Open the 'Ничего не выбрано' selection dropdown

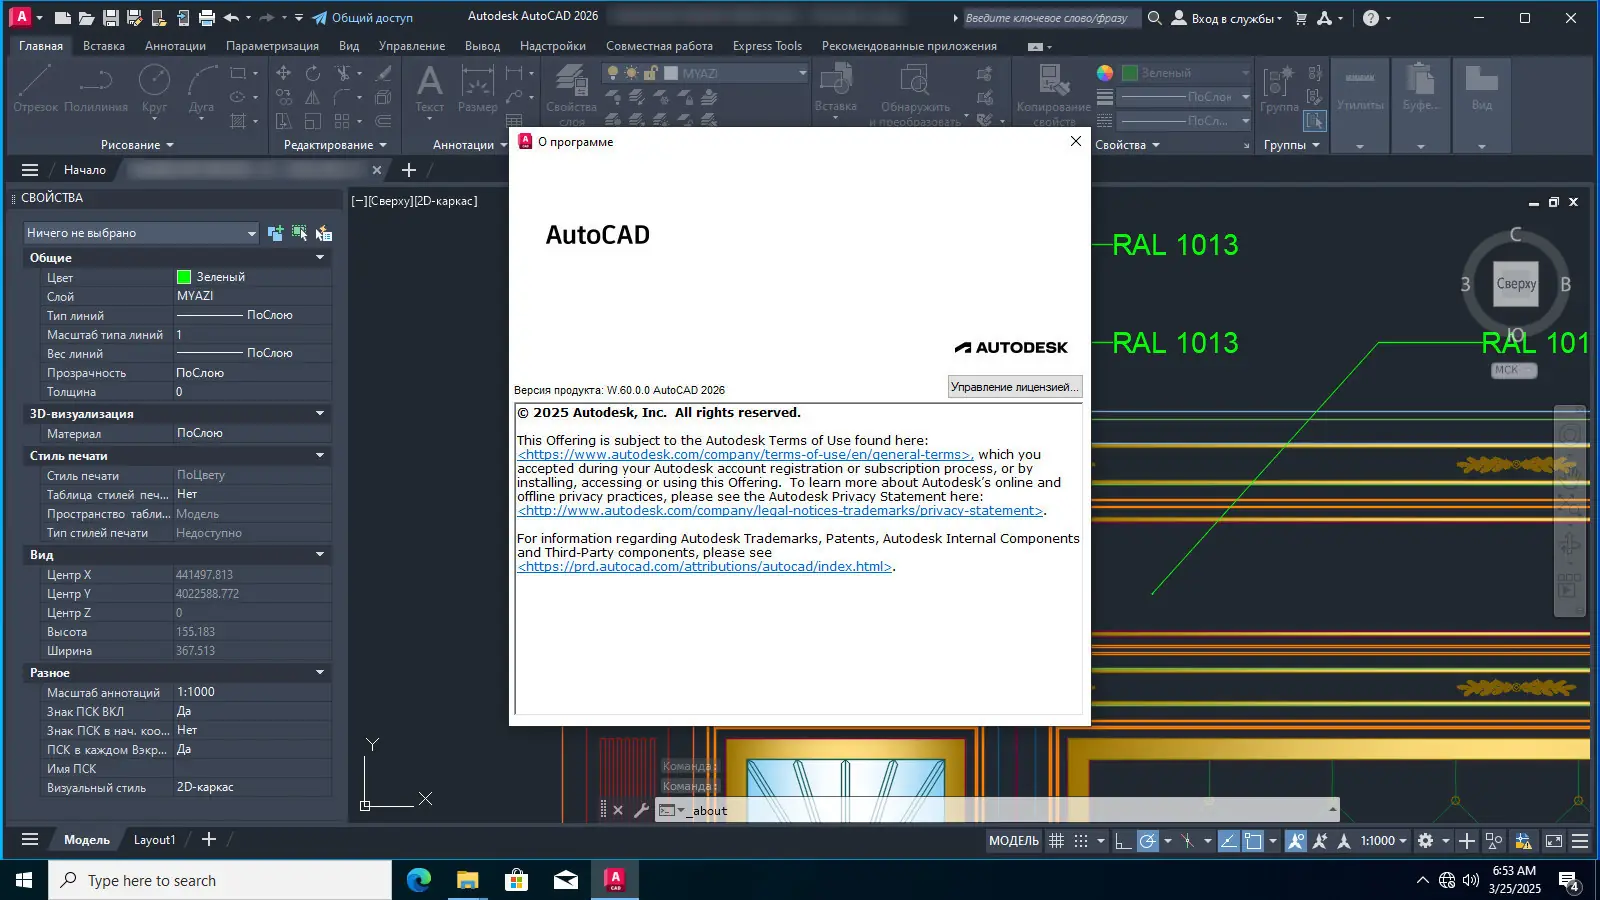[141, 233]
